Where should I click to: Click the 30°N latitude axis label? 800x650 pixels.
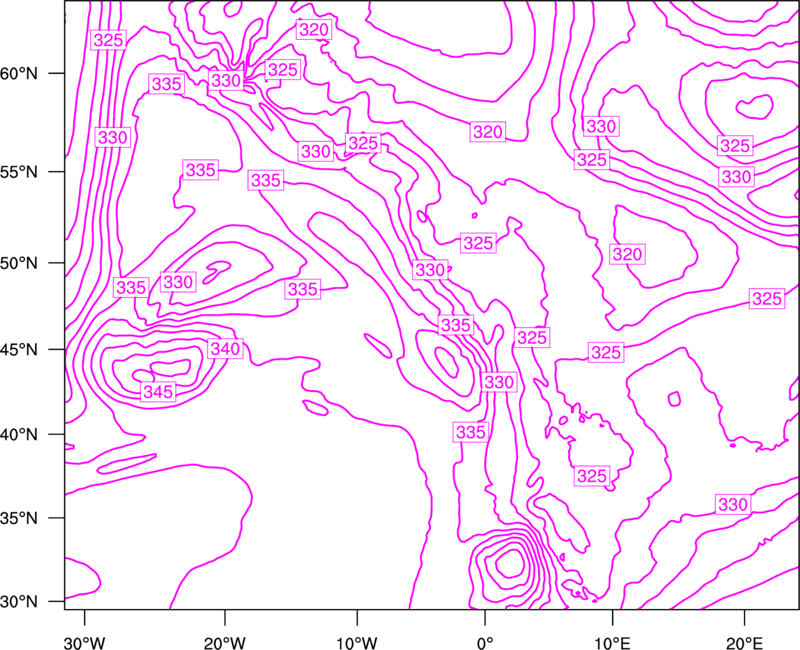tap(19, 602)
